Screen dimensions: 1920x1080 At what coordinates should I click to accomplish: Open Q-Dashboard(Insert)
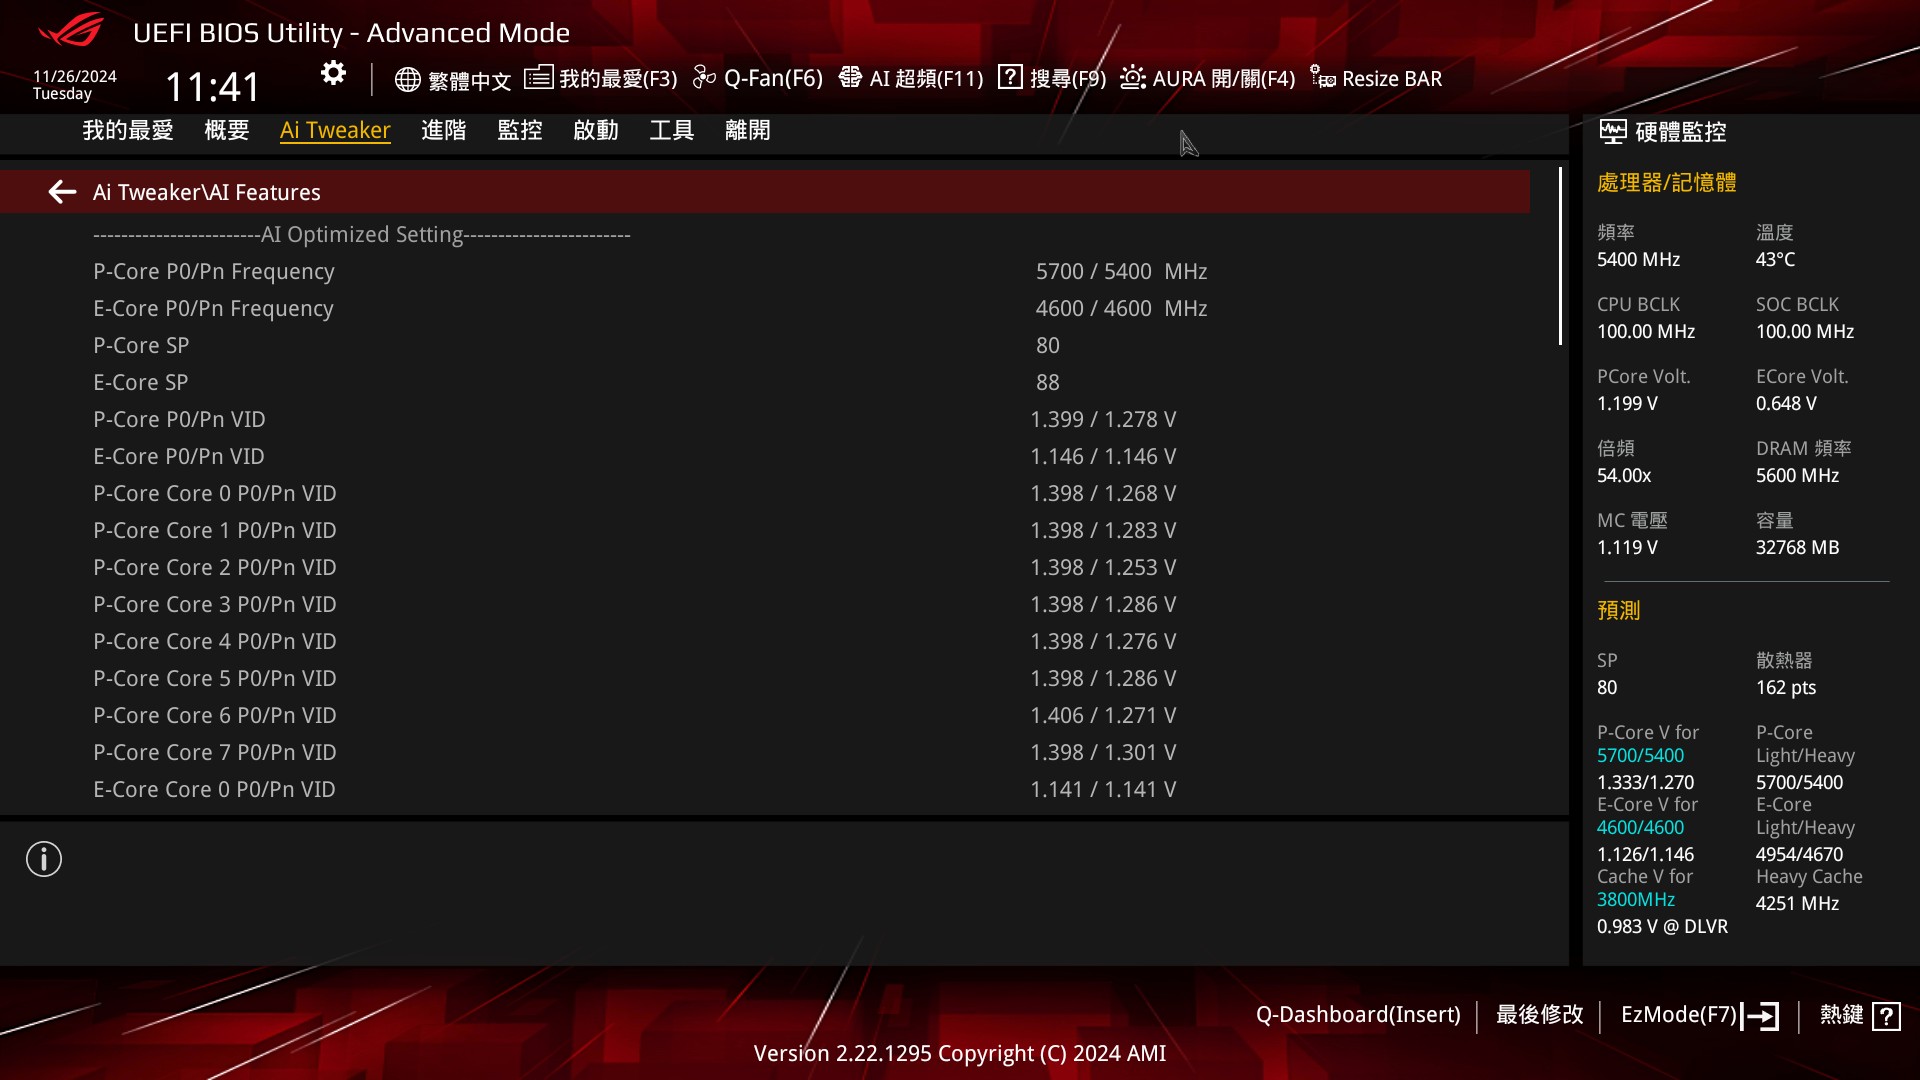[x=1358, y=1015]
